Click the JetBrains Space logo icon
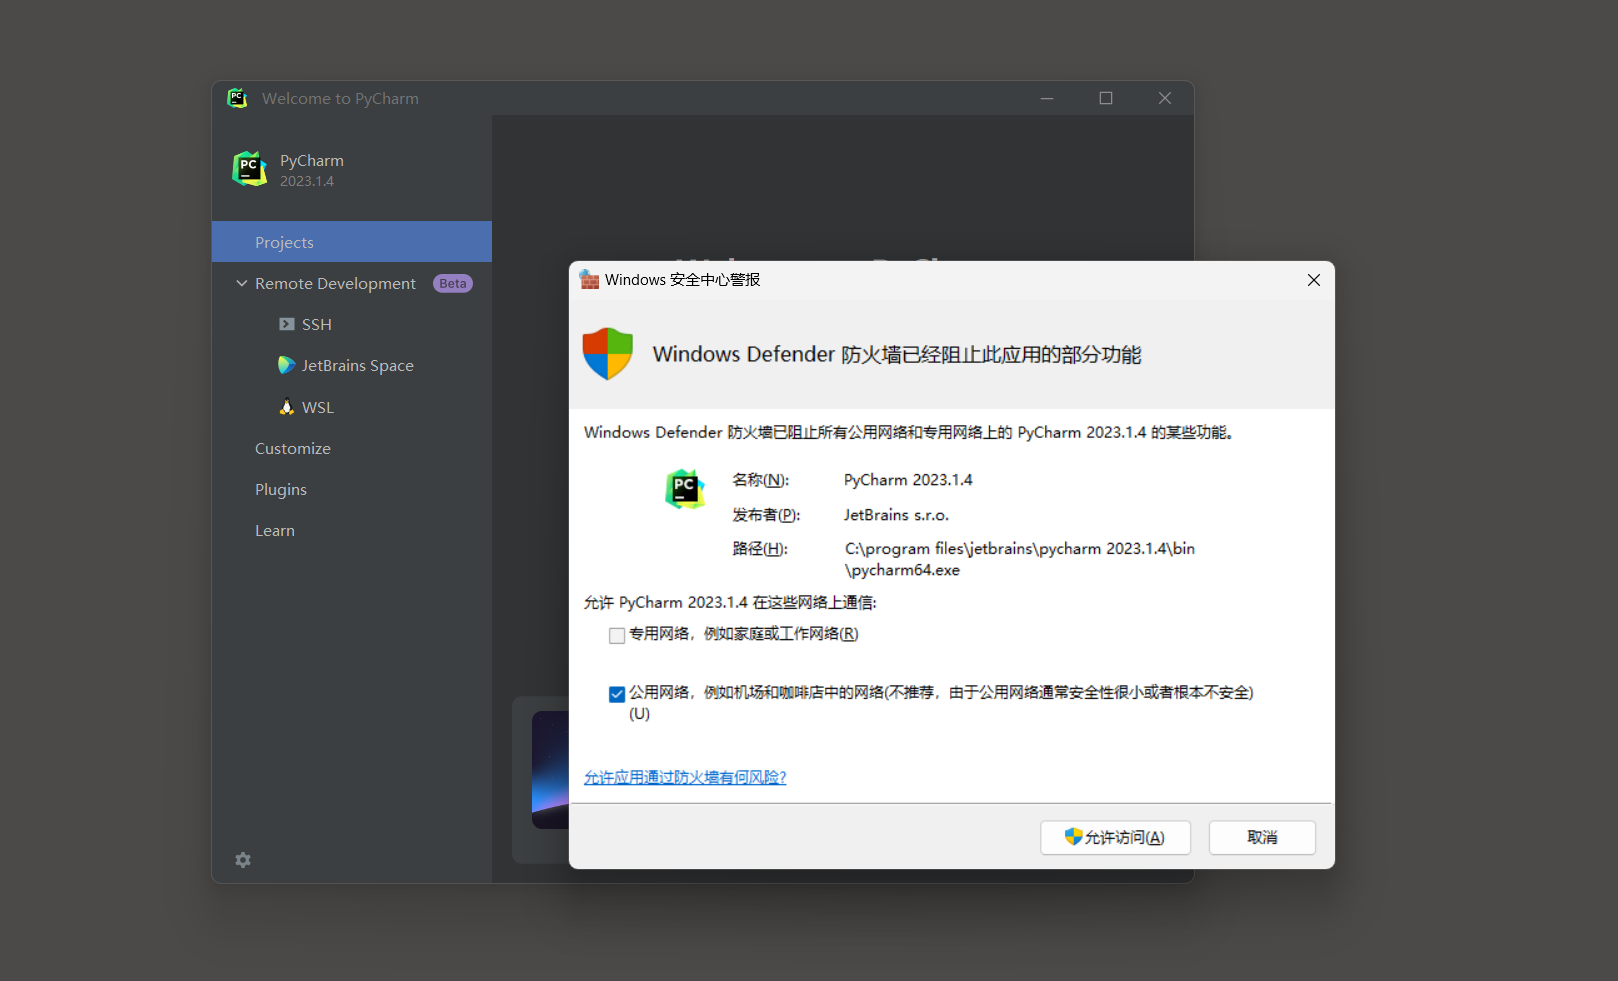The width and height of the screenshot is (1618, 981). coord(286,365)
